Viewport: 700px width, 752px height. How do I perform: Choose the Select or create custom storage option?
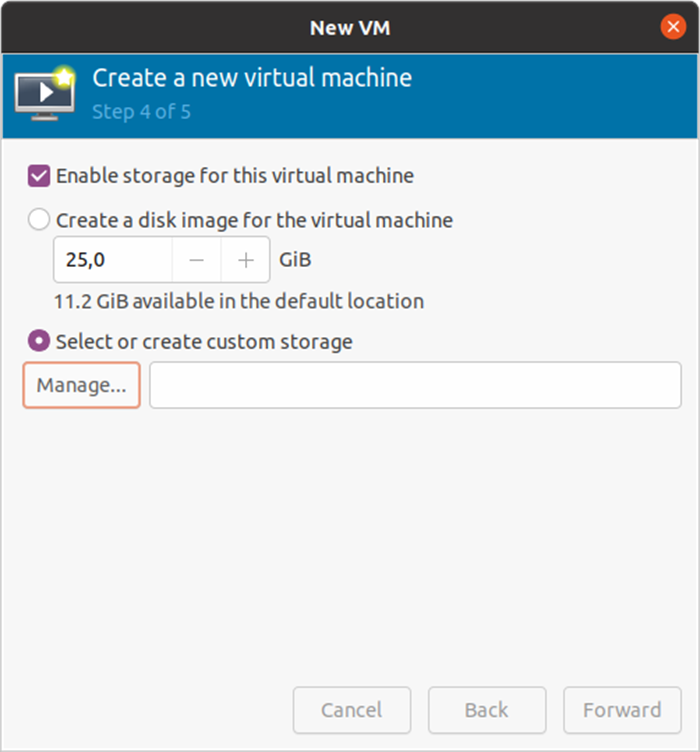(x=40, y=342)
